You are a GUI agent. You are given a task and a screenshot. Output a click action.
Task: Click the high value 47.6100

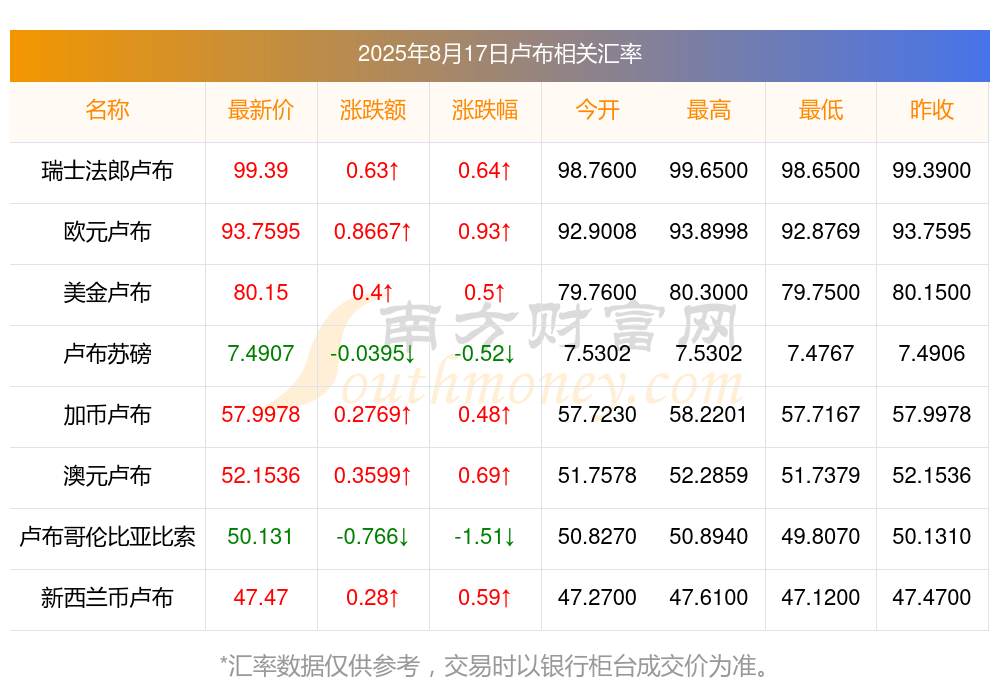709,598
